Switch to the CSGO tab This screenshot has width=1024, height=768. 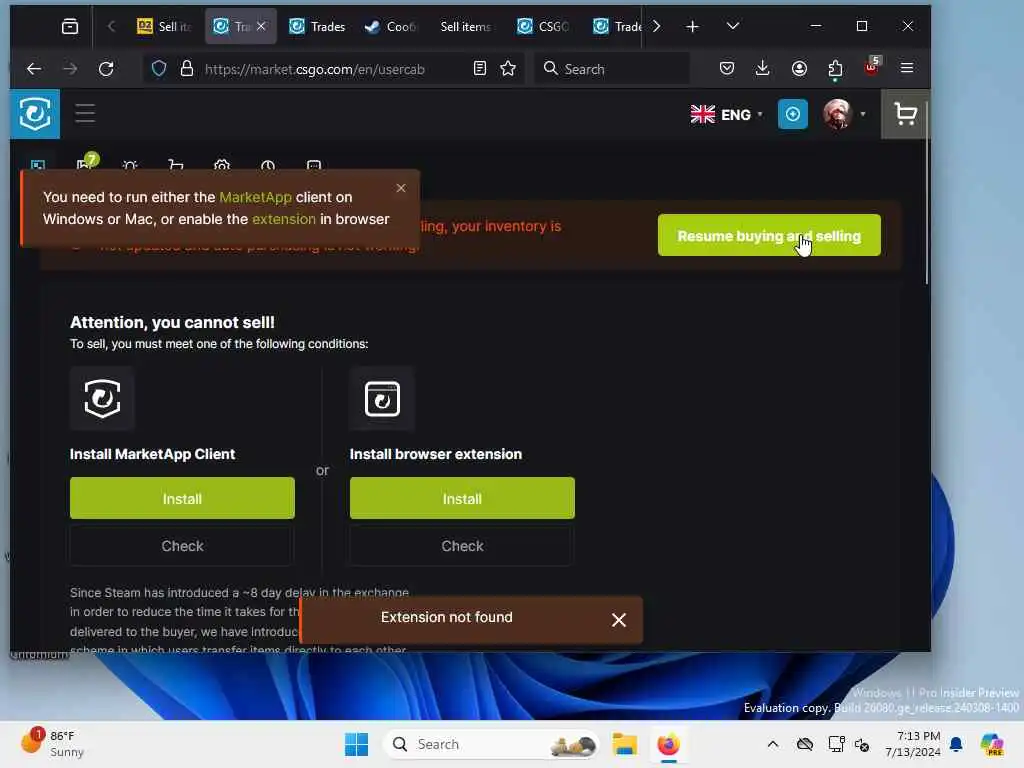pyautogui.click(x=543, y=26)
